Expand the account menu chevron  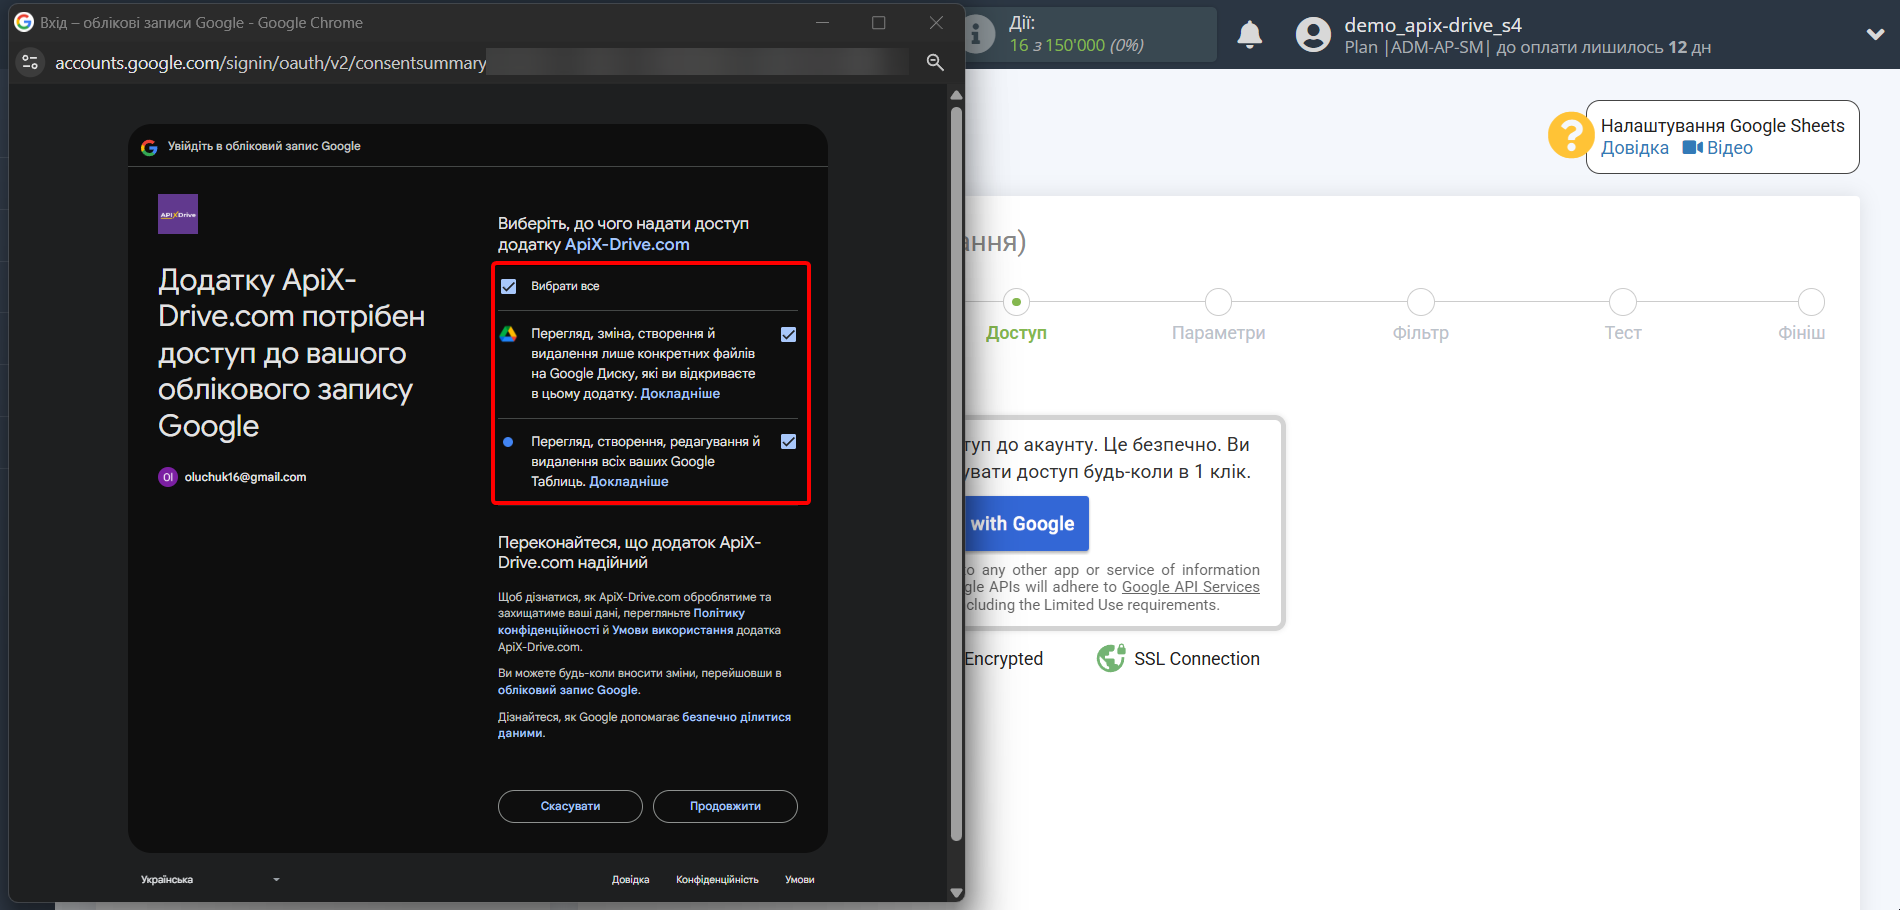1875,34
